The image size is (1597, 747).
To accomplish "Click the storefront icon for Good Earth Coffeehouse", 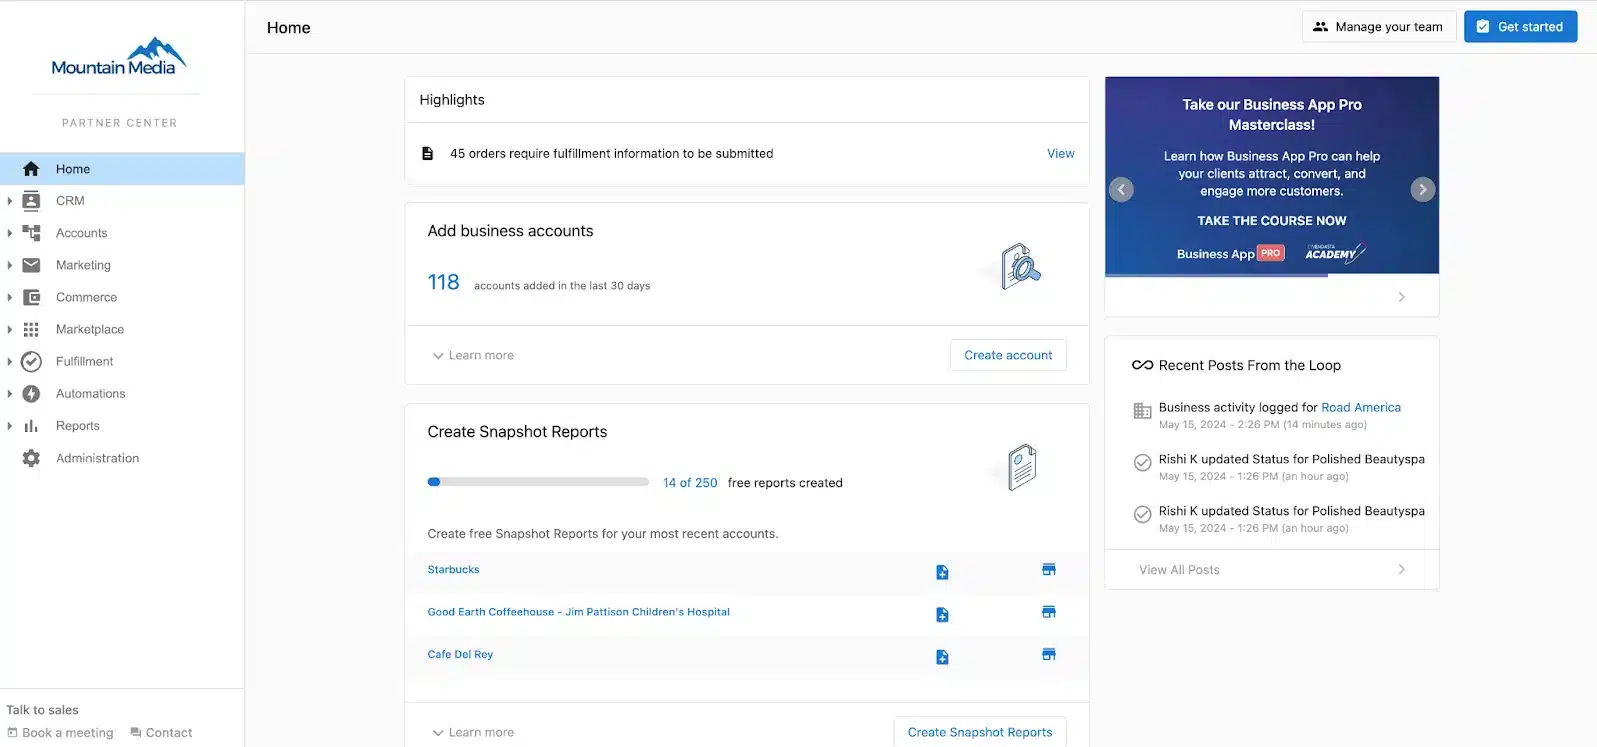I will (x=1049, y=612).
